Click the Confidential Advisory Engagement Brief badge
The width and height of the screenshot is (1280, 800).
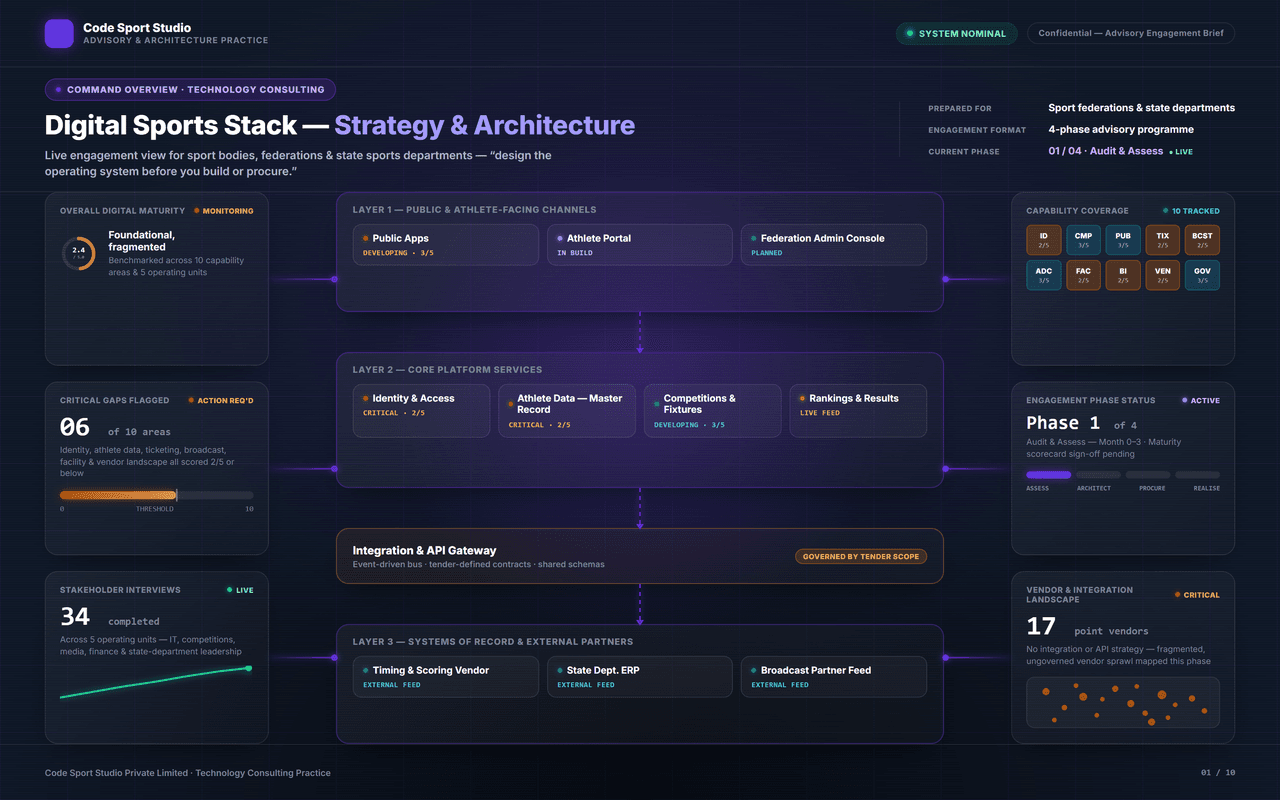click(x=1131, y=34)
